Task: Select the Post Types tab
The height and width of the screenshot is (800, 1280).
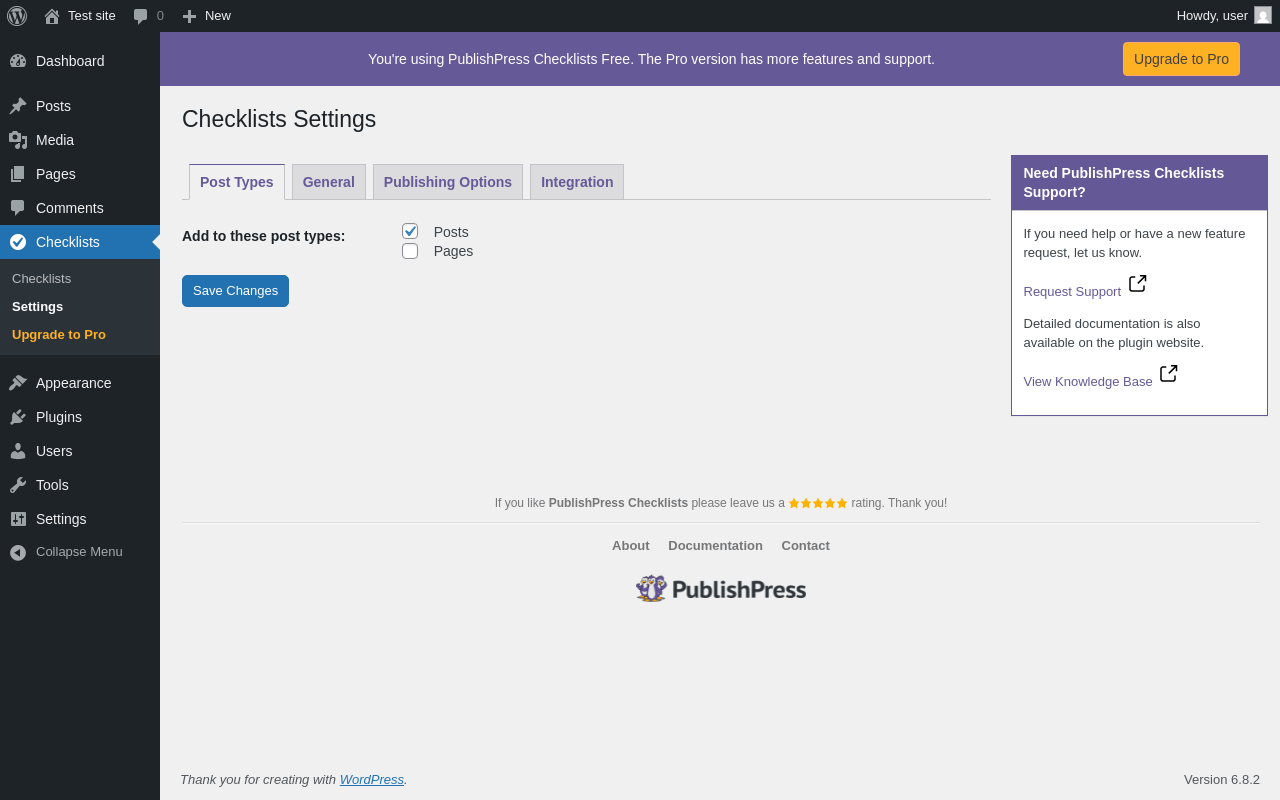Action: point(237,182)
